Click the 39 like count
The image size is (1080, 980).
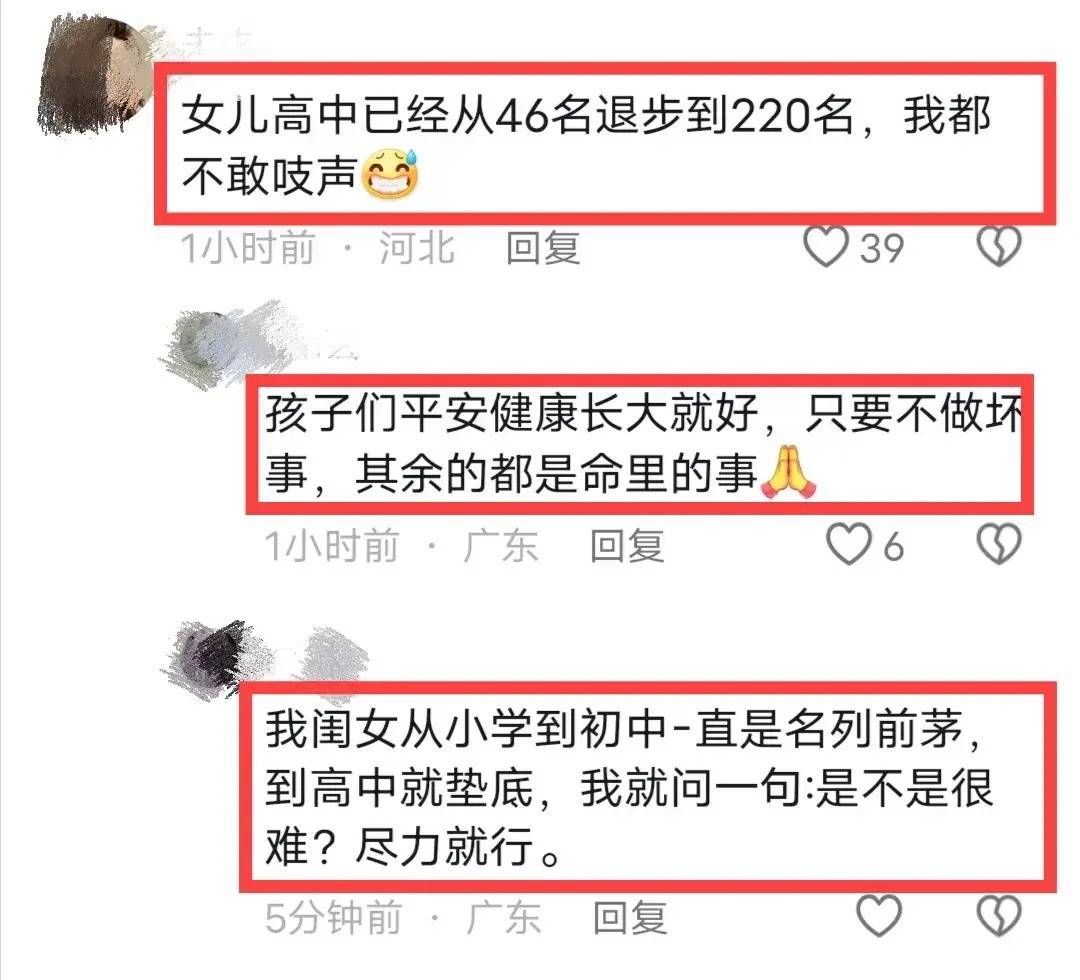tap(882, 248)
